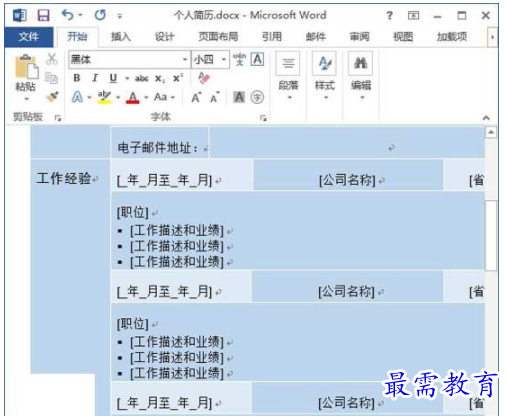This screenshot has height=416, width=506.
Task: Click the Cut scissors icon
Action: point(52,59)
